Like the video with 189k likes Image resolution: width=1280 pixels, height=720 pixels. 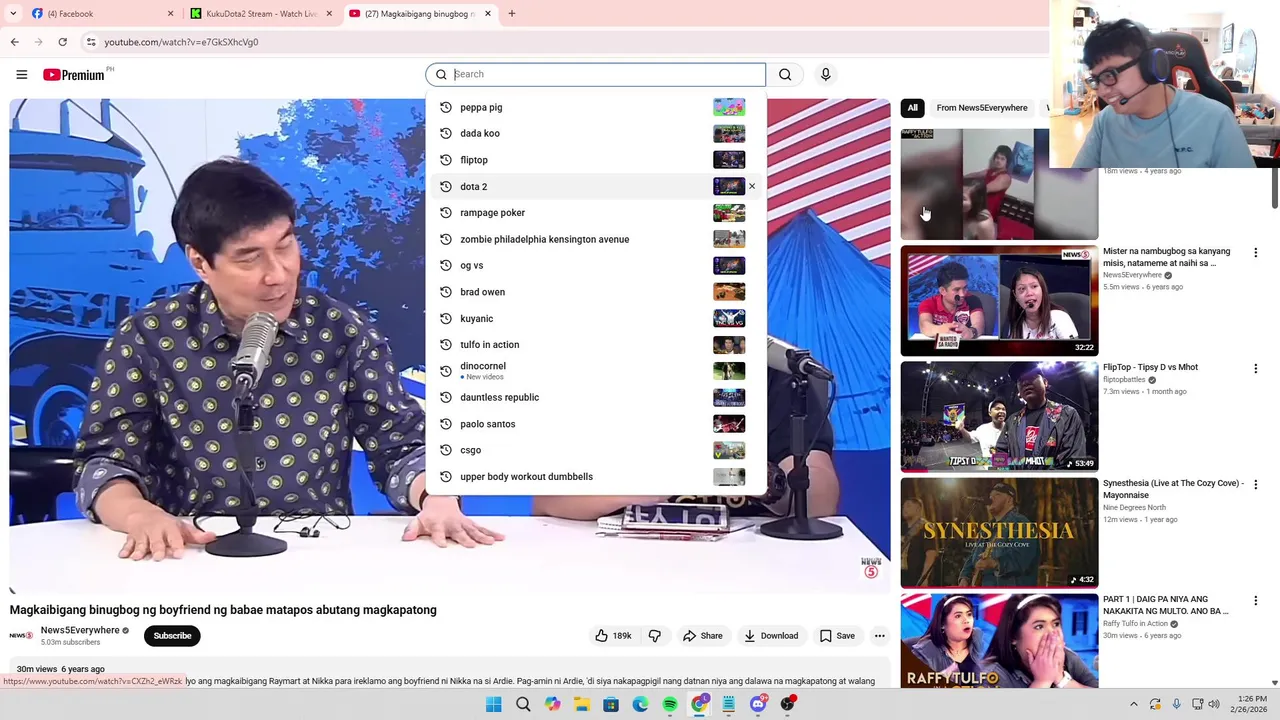[x=613, y=635]
